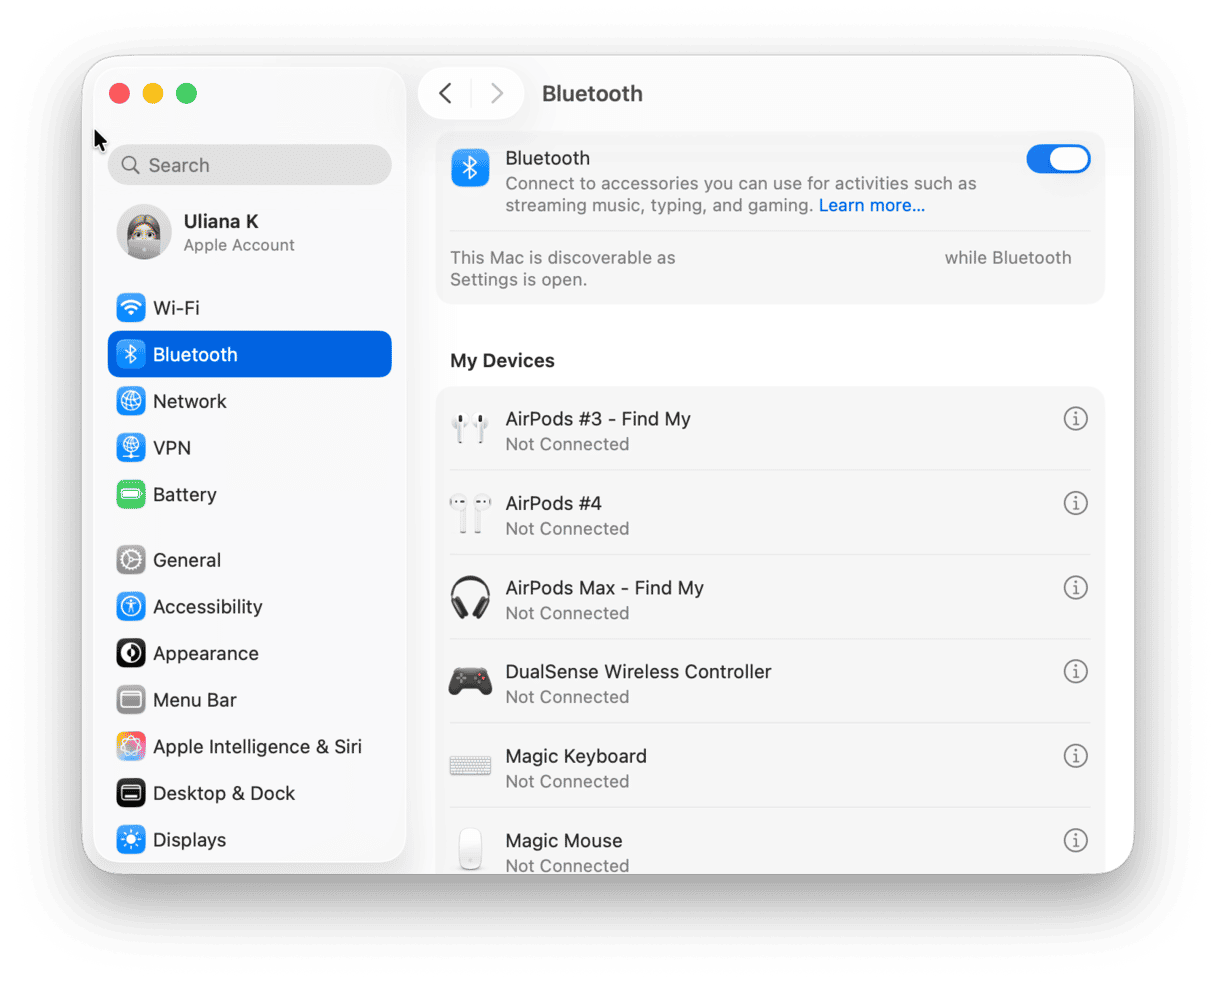Click the Apple Intelligence & Siri icon
Image resolution: width=1216 pixels, height=982 pixels.
pos(131,746)
